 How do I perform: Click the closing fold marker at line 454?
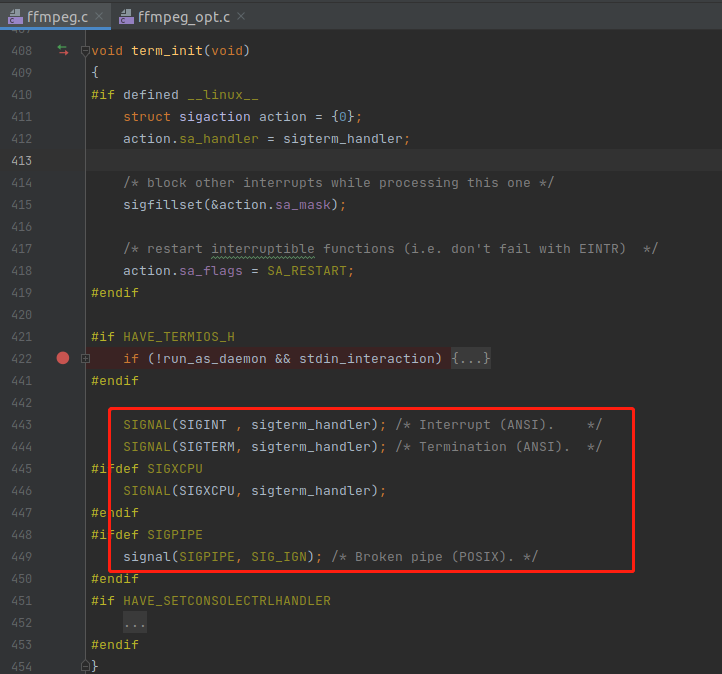point(85,666)
